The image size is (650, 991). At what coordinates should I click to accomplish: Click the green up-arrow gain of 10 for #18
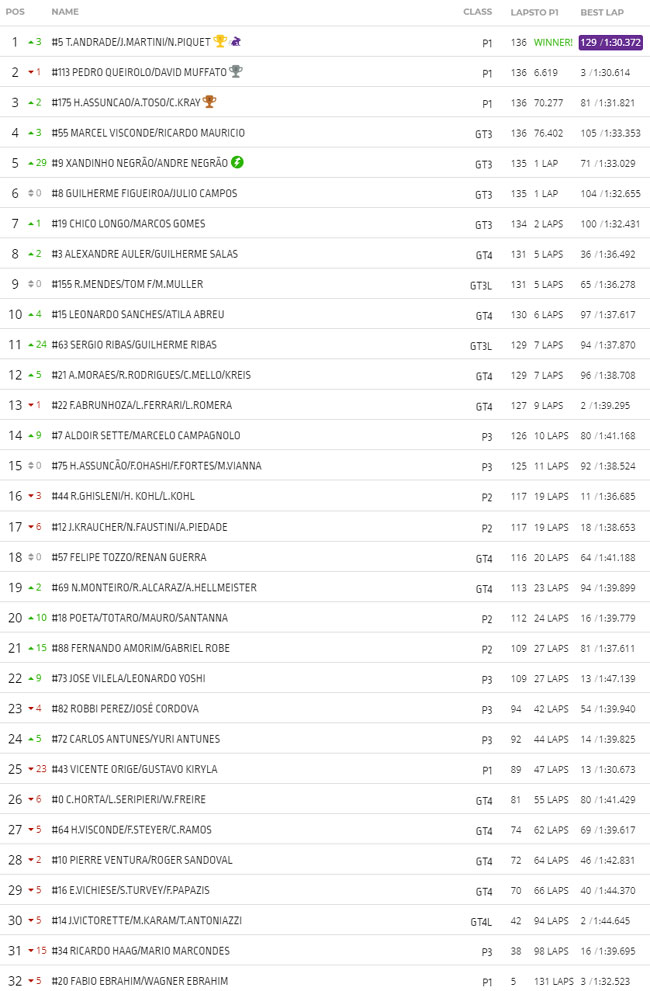click(x=37, y=617)
